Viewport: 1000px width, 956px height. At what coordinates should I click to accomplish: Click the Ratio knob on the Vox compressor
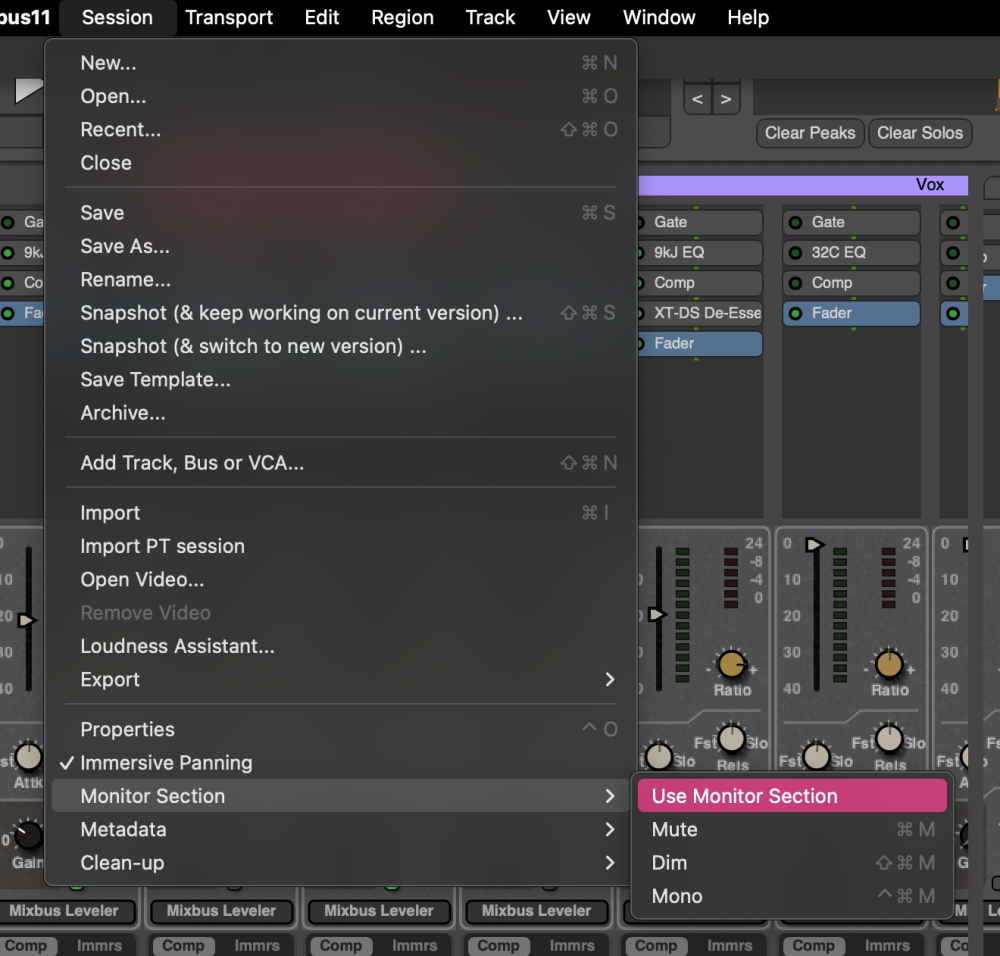click(x=890, y=667)
